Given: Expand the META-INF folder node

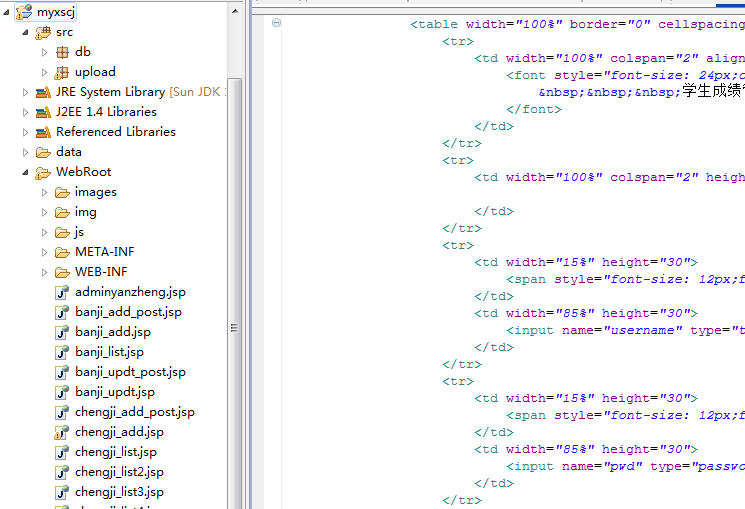Looking at the screenshot, I should pos(44,252).
